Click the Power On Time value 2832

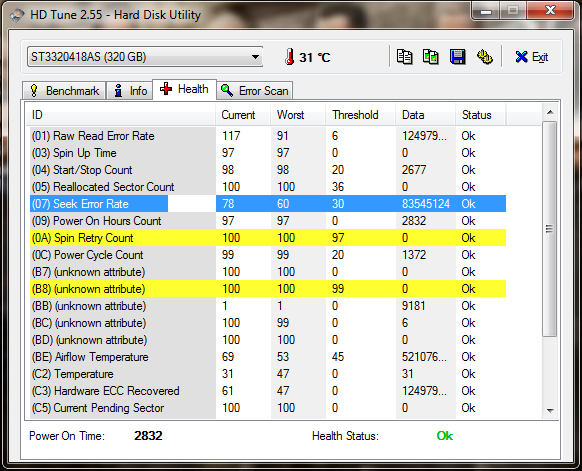point(148,436)
